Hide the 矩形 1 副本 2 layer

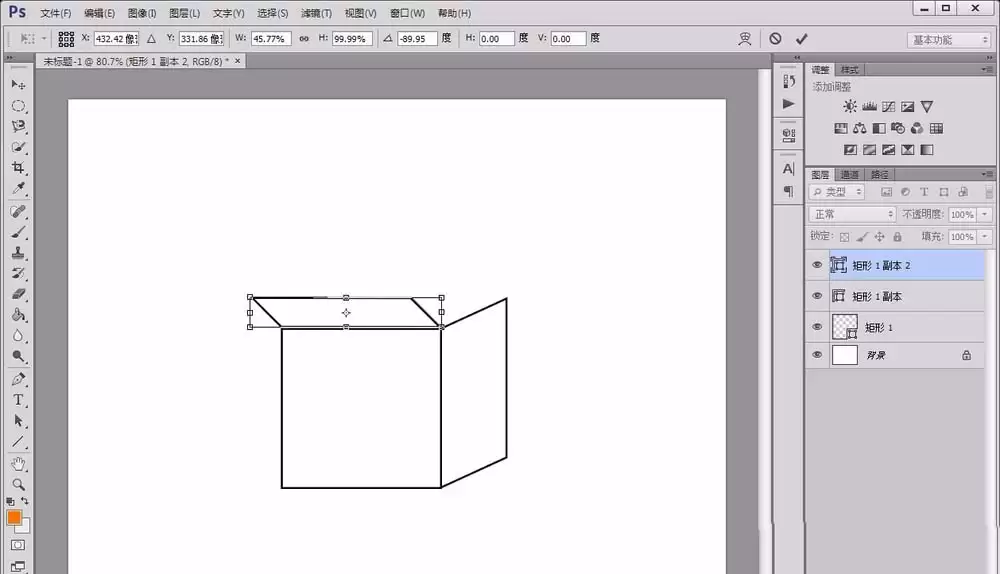817,265
